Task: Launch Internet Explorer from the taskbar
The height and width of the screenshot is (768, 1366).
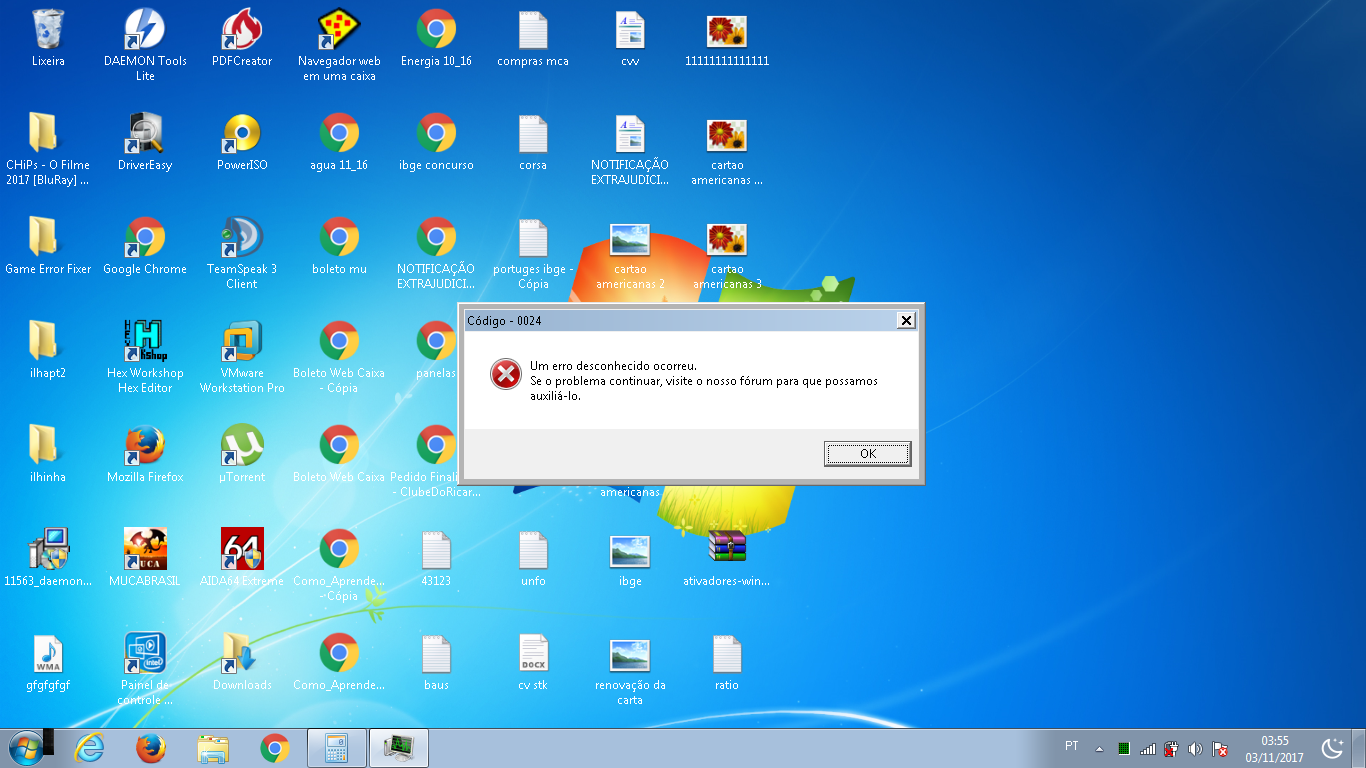Action: pyautogui.click(x=89, y=748)
